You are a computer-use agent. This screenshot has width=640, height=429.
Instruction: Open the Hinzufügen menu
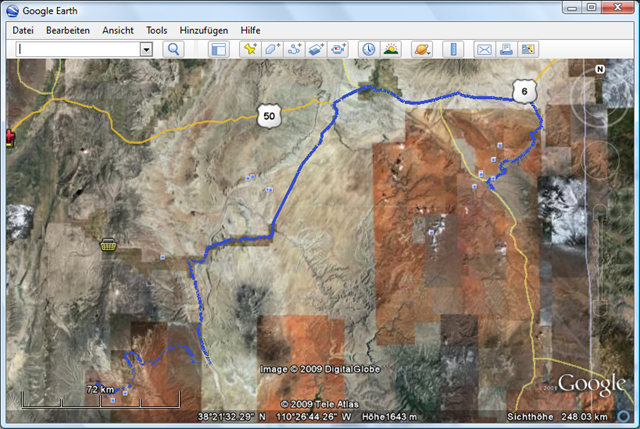(x=204, y=30)
